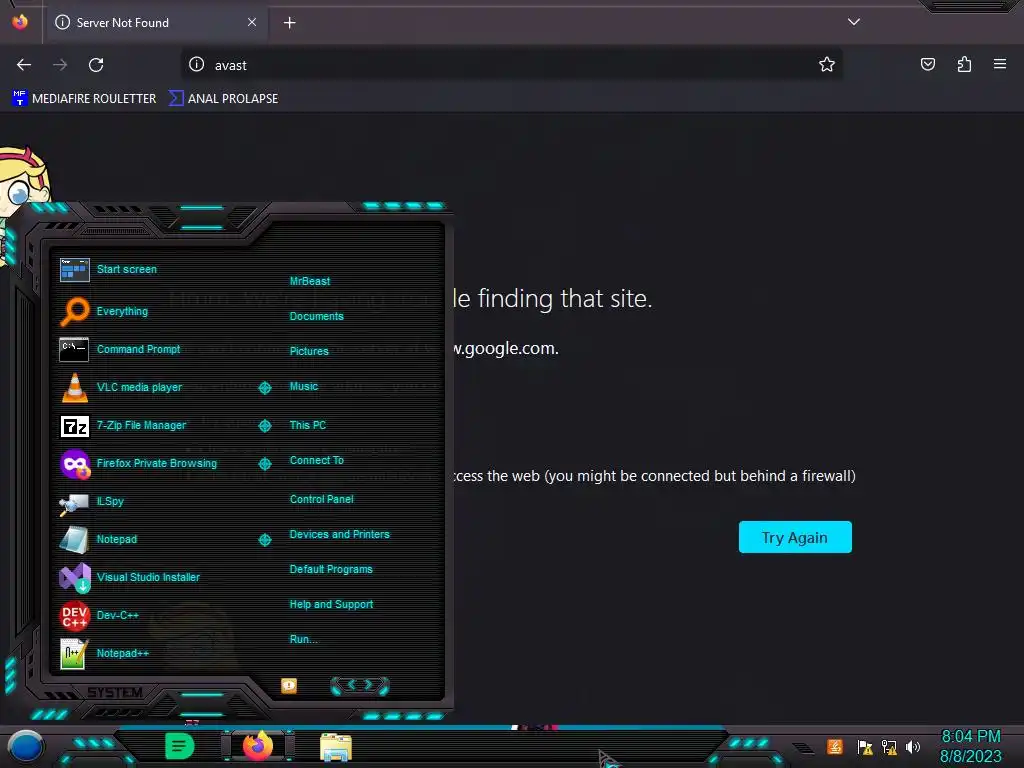The width and height of the screenshot is (1024, 768).
Task: Click the site info icon in address bar
Action: [x=197, y=65]
